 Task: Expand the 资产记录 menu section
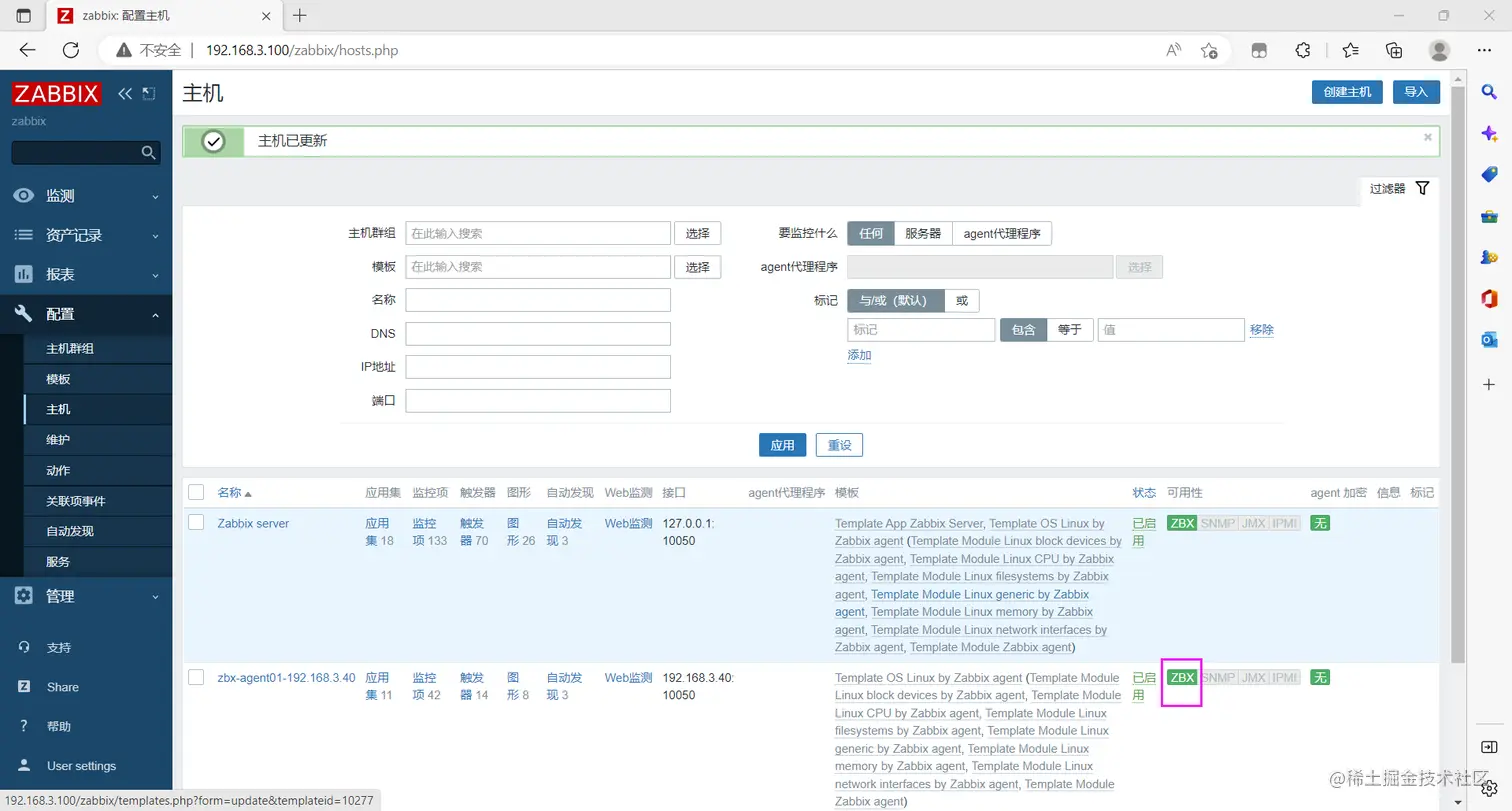pyautogui.click(x=86, y=235)
